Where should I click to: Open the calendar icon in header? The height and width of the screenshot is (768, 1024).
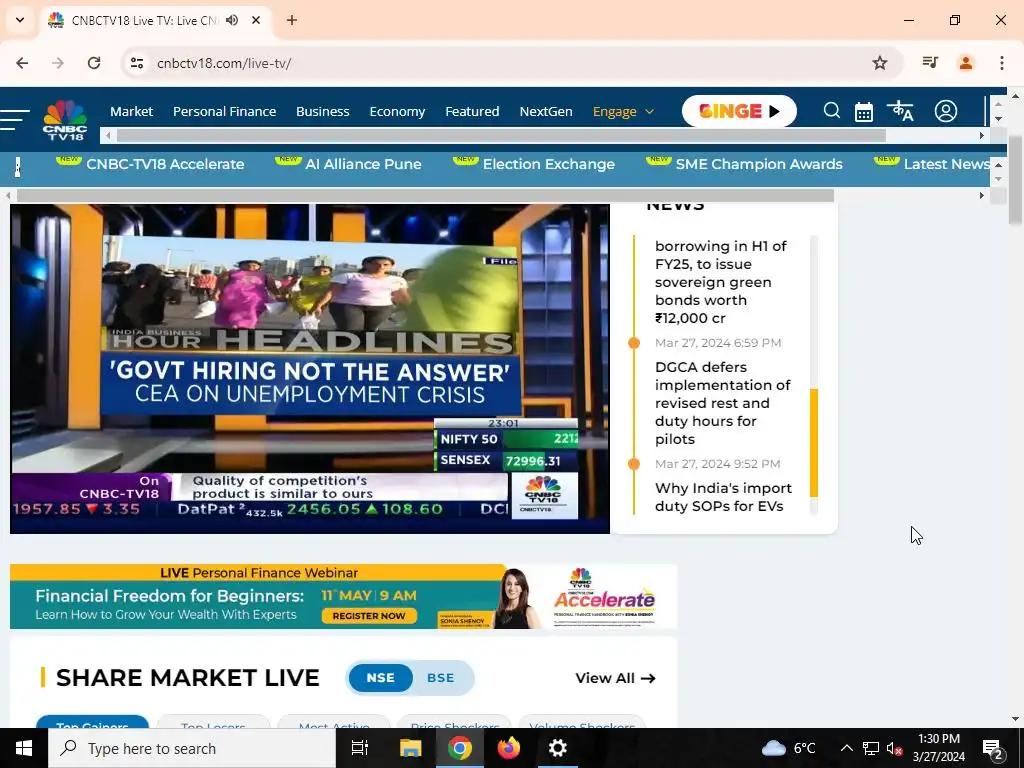pyautogui.click(x=863, y=112)
